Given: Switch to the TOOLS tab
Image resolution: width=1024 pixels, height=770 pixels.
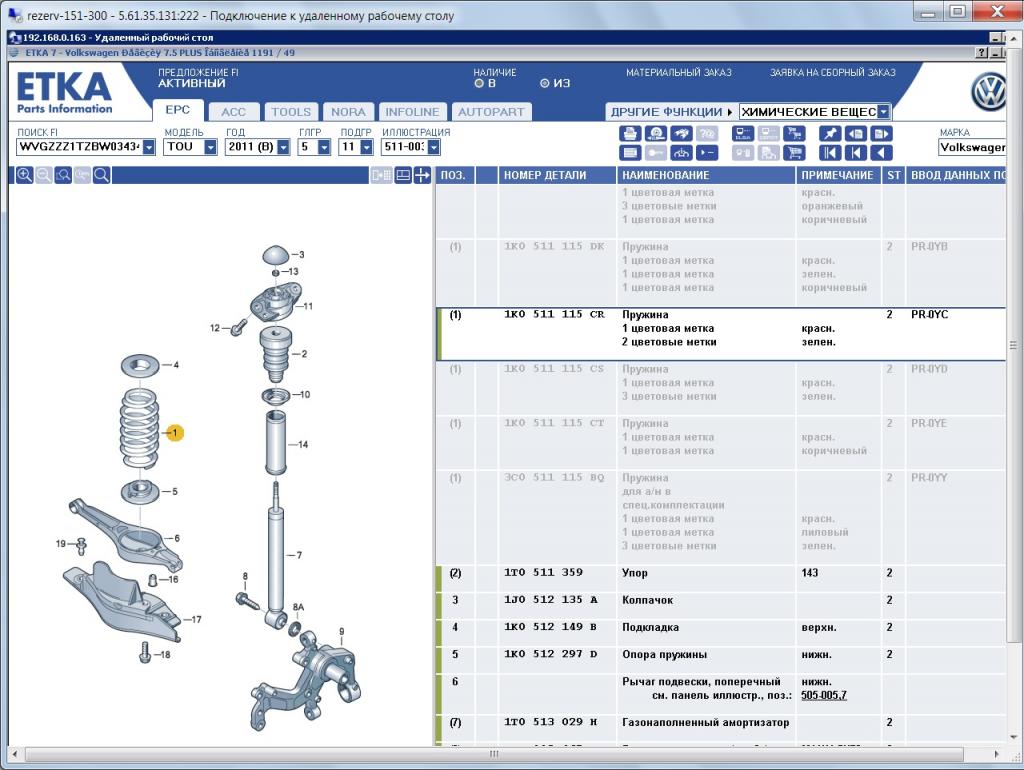Looking at the screenshot, I should (291, 112).
